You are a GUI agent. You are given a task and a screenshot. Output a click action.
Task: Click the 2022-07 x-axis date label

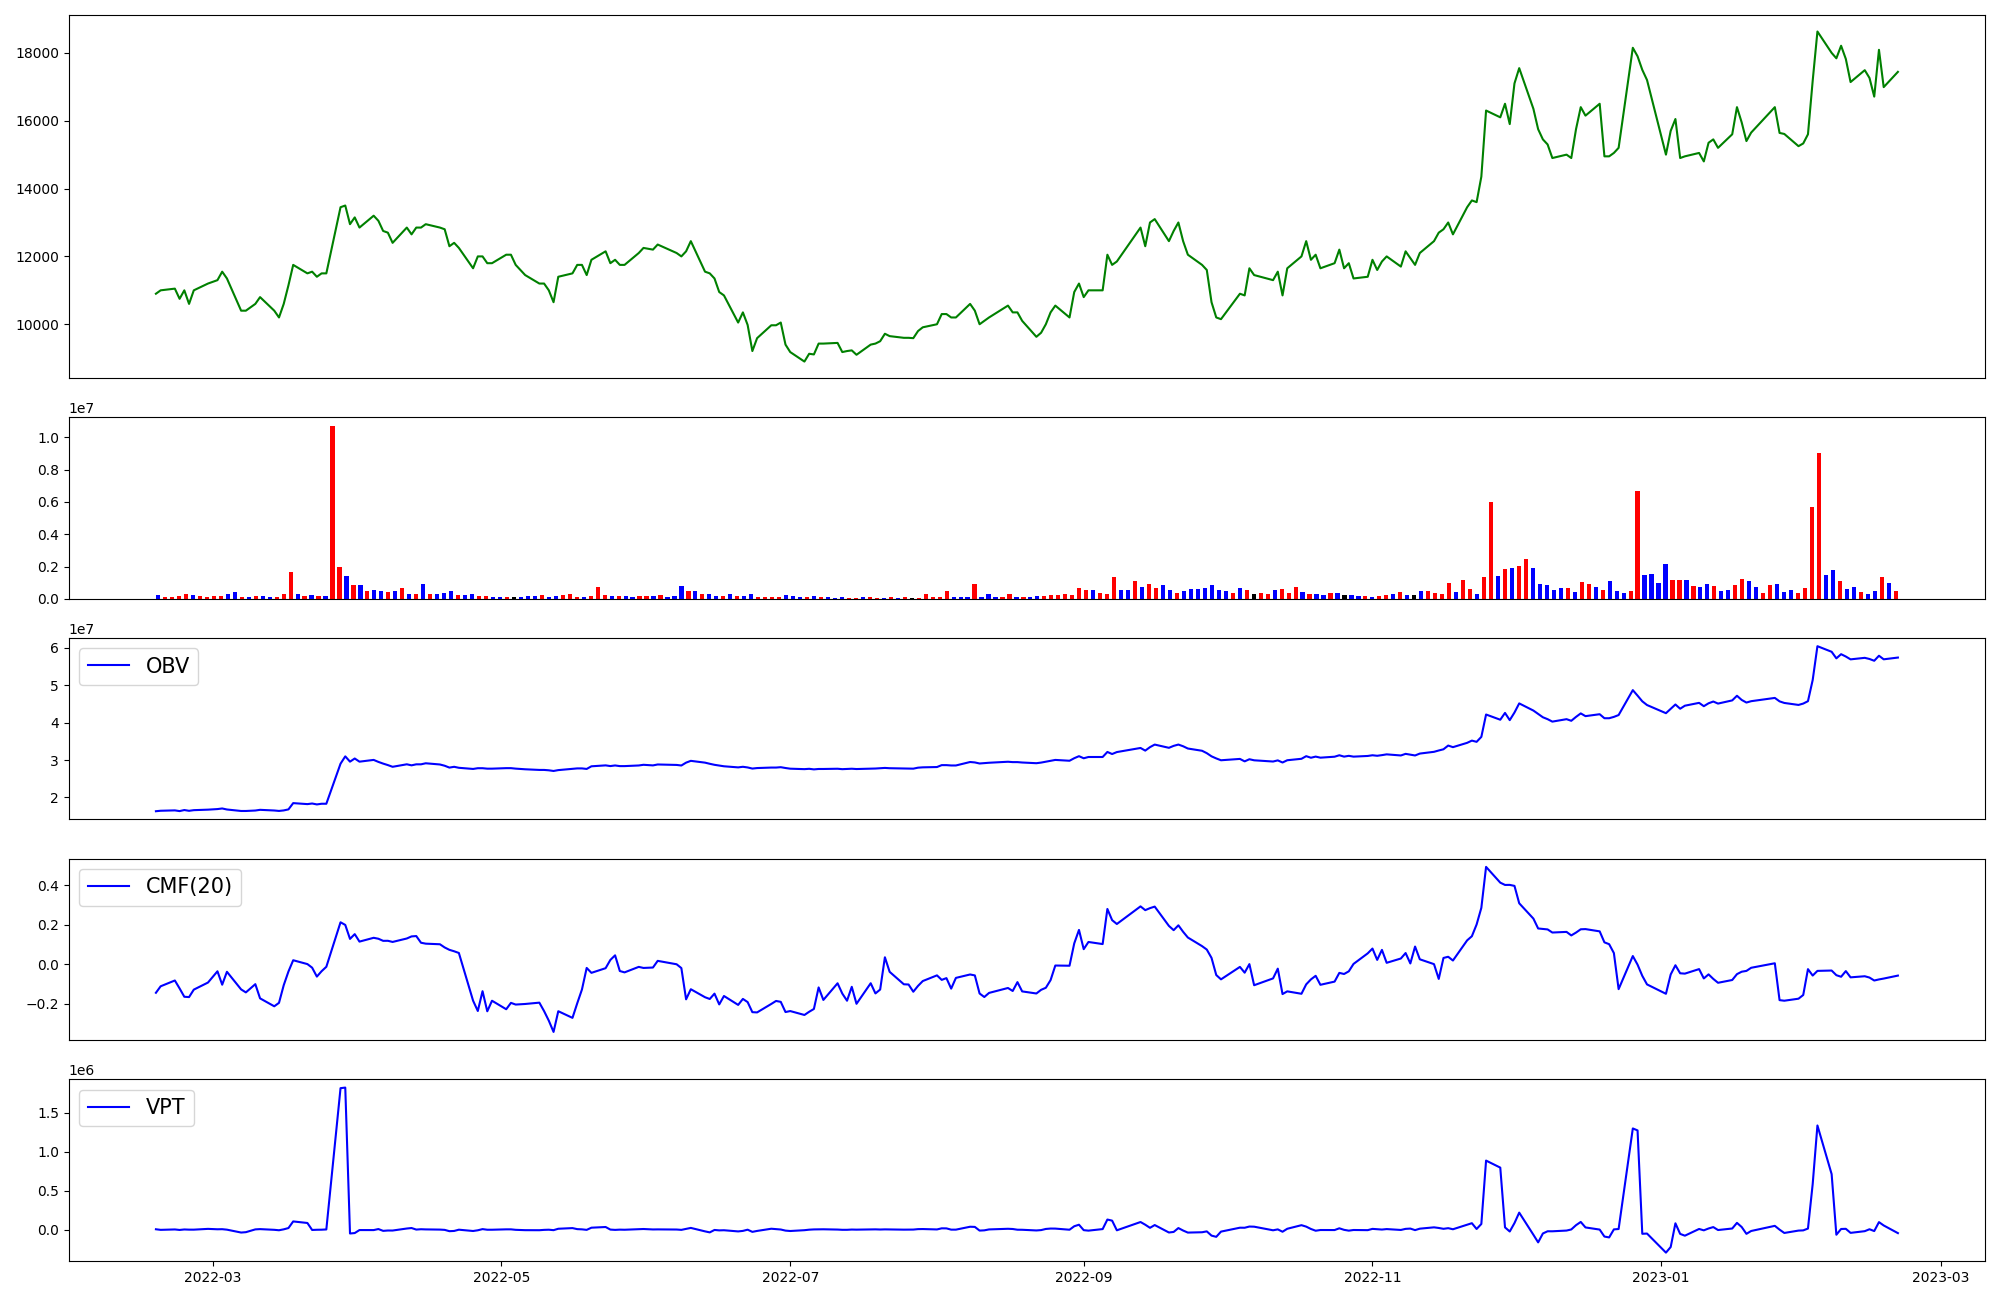(x=790, y=1276)
